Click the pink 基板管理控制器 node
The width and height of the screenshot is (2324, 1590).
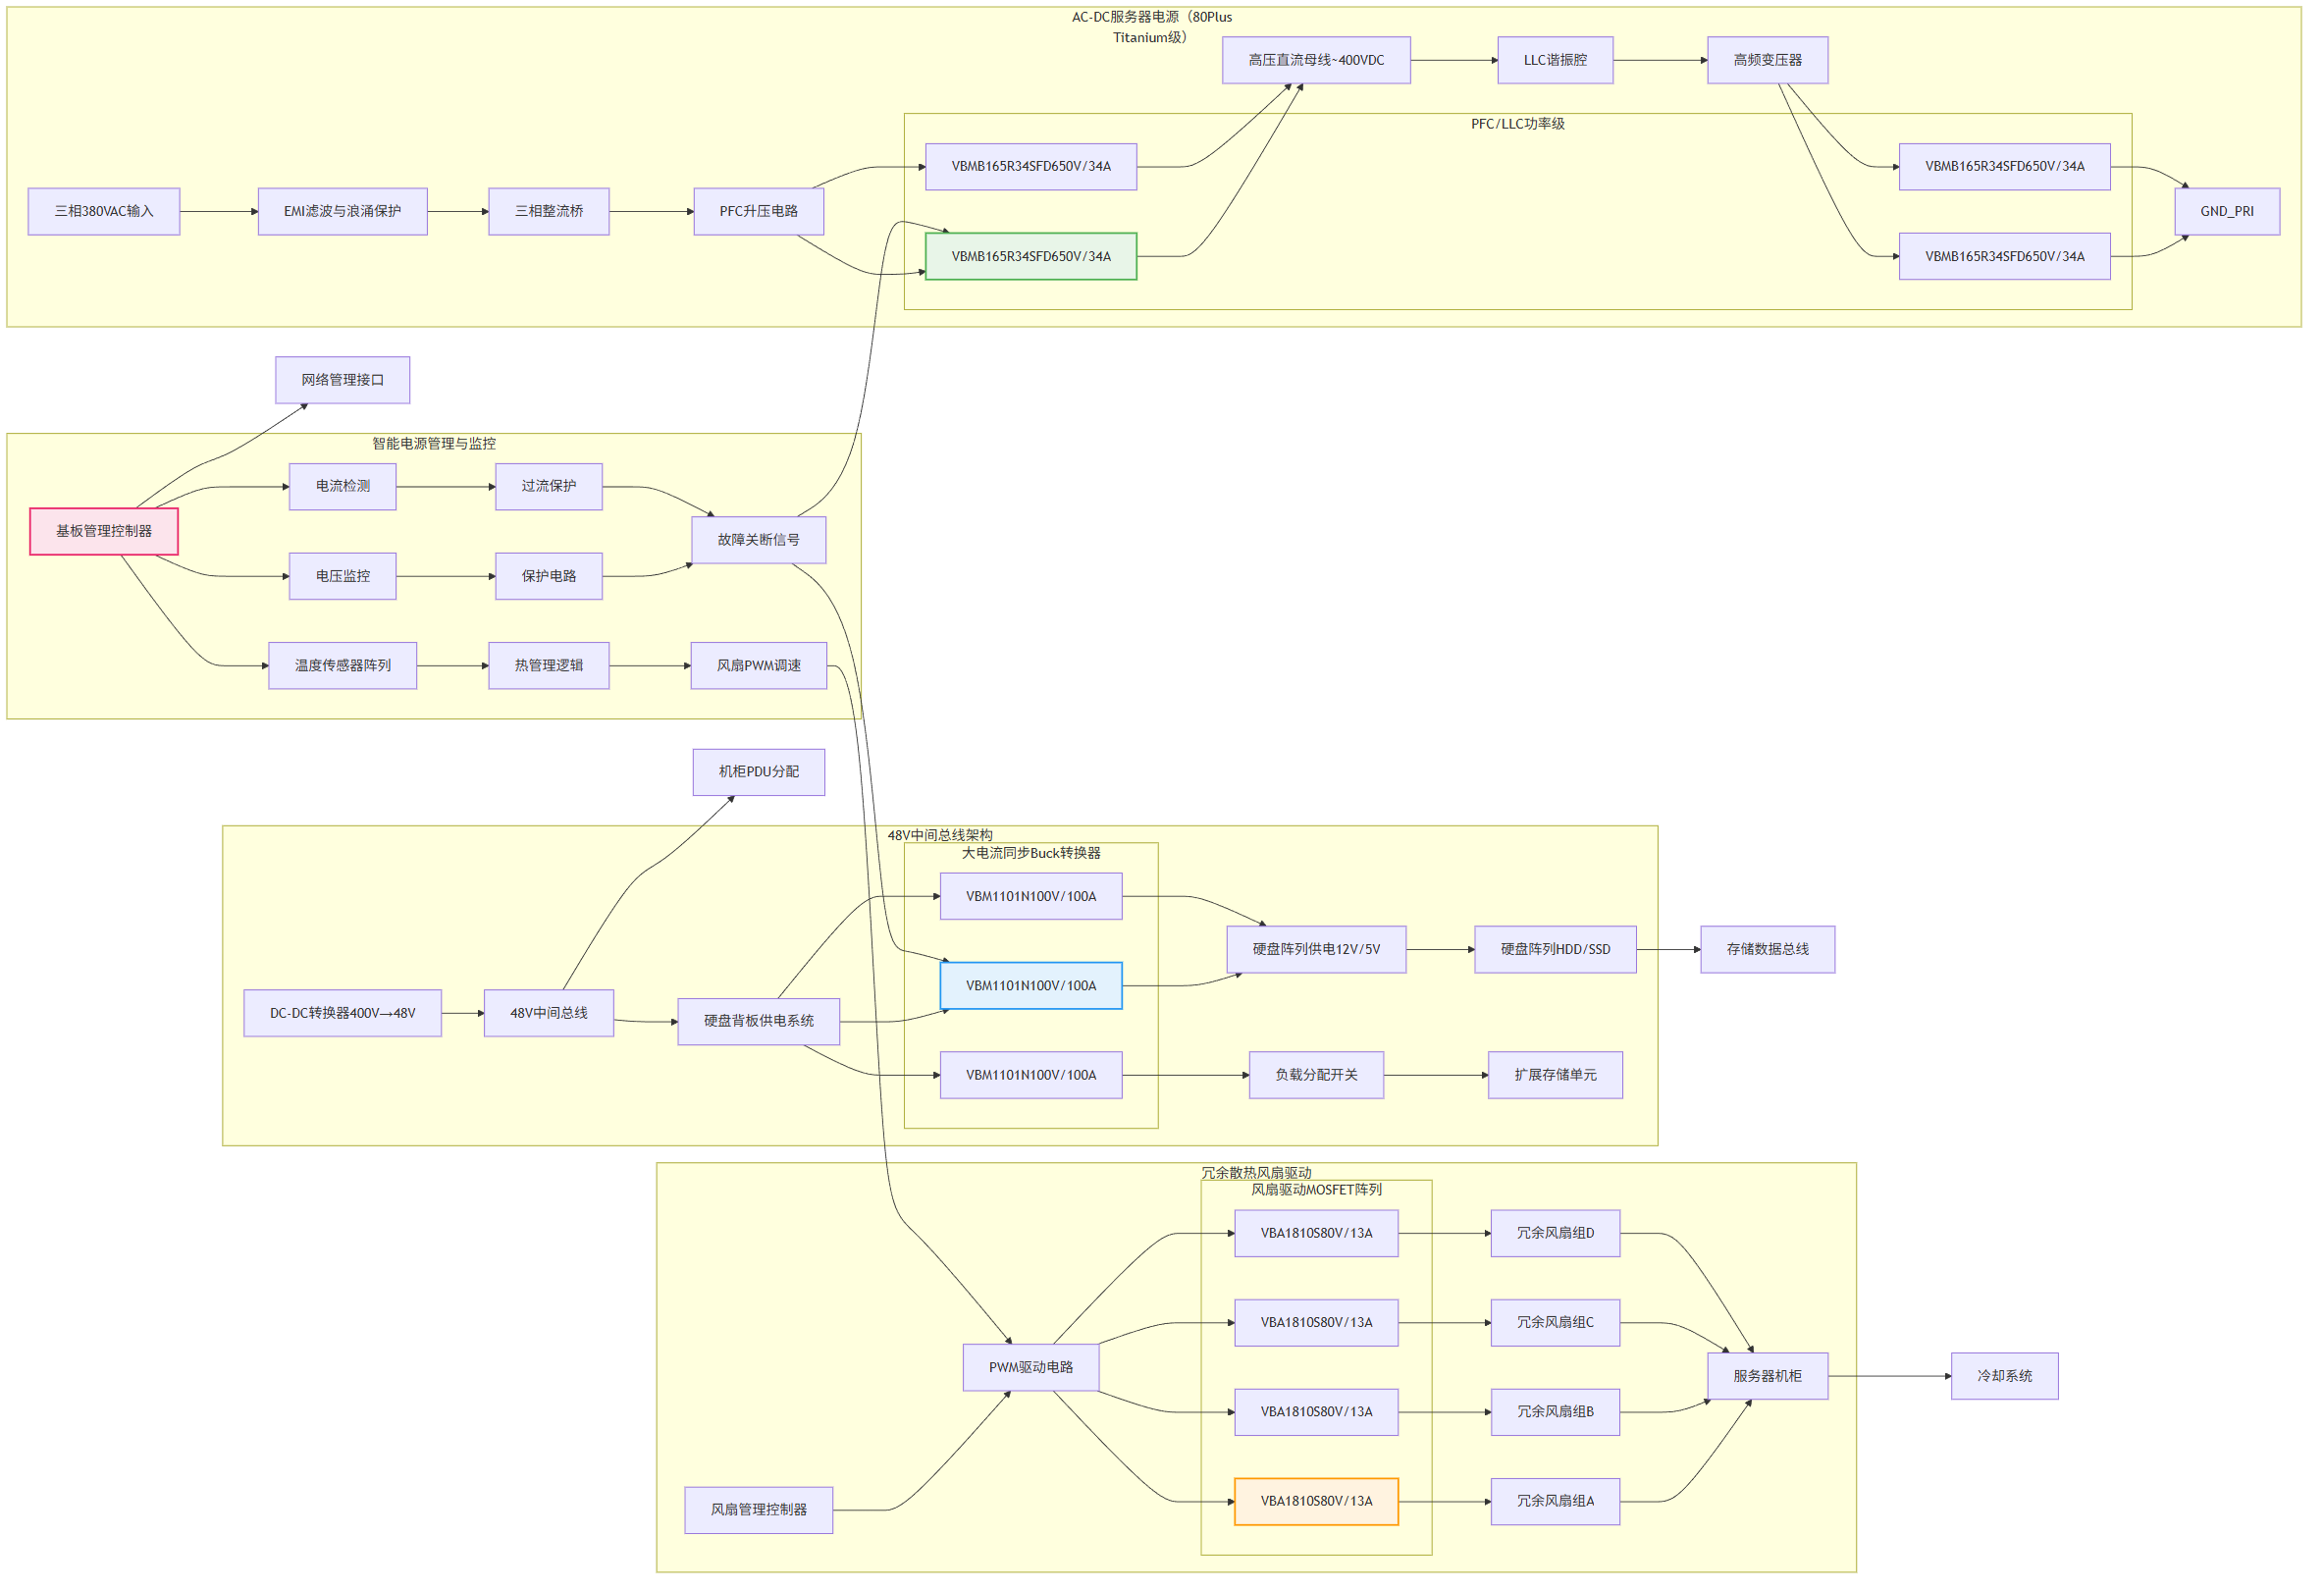coord(104,533)
